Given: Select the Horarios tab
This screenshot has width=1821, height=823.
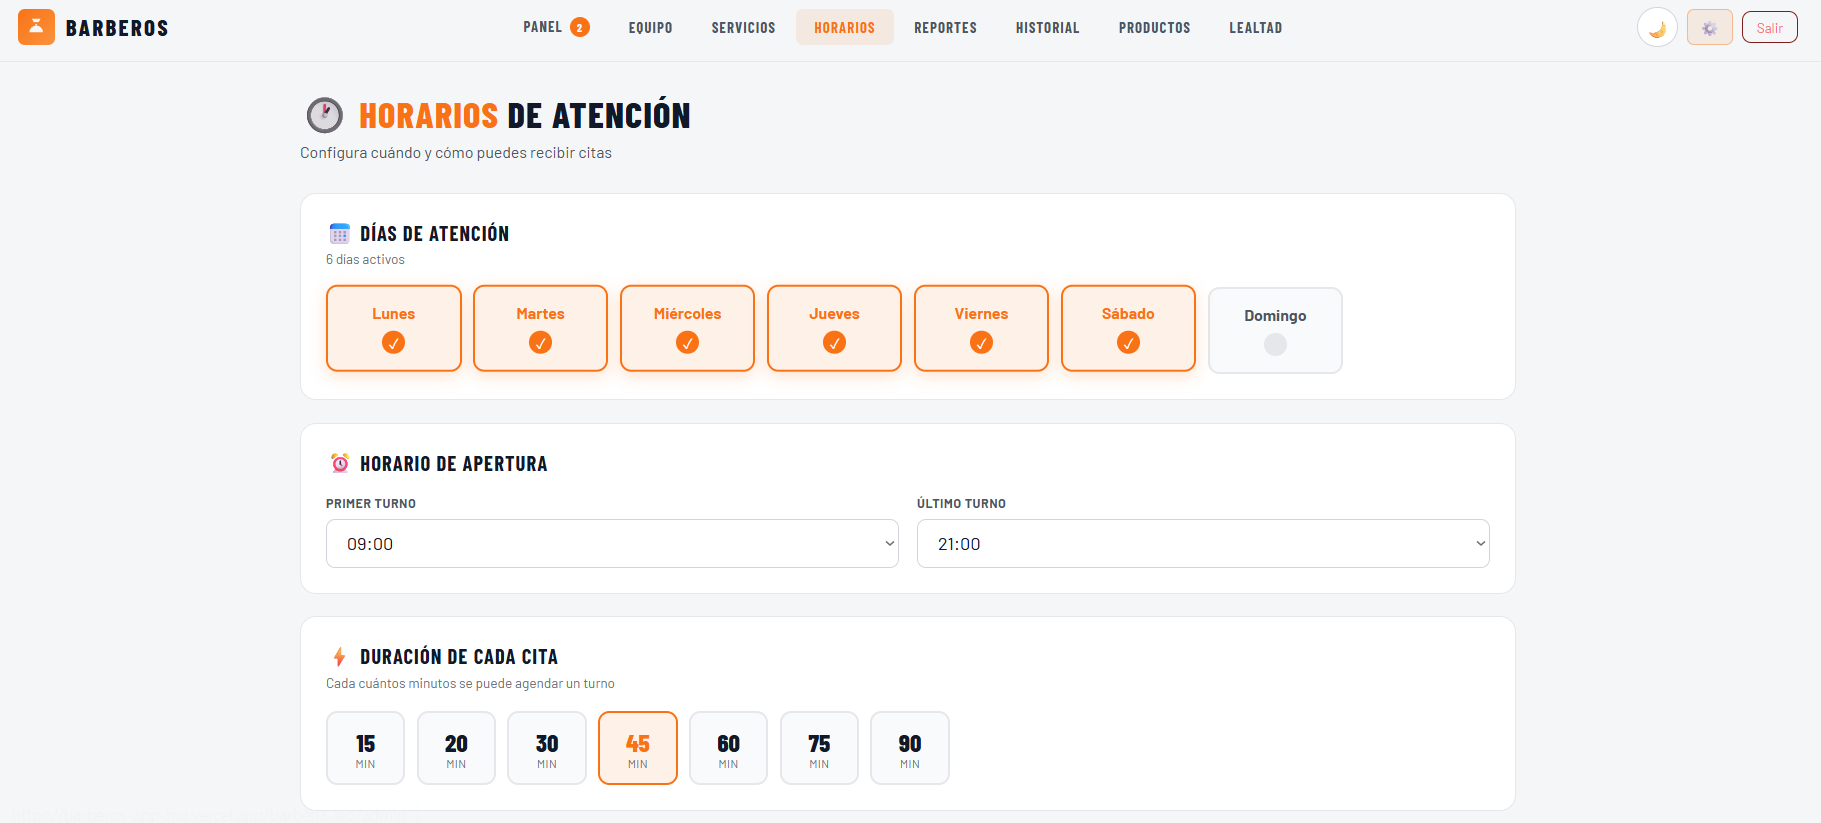Looking at the screenshot, I should click(844, 28).
